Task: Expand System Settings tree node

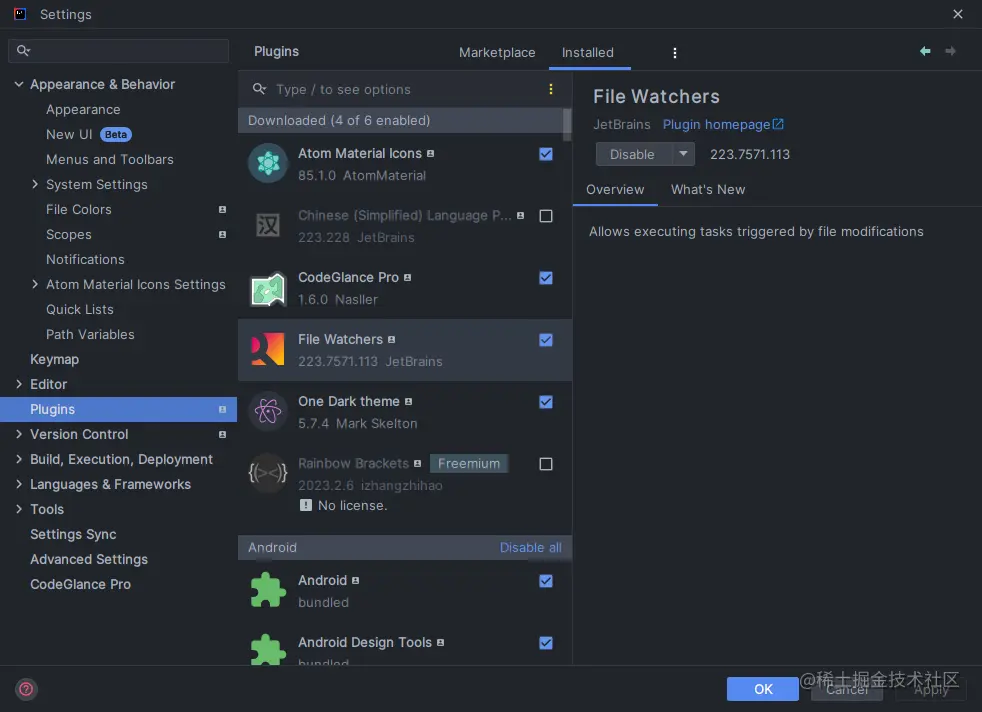Action: [x=34, y=184]
